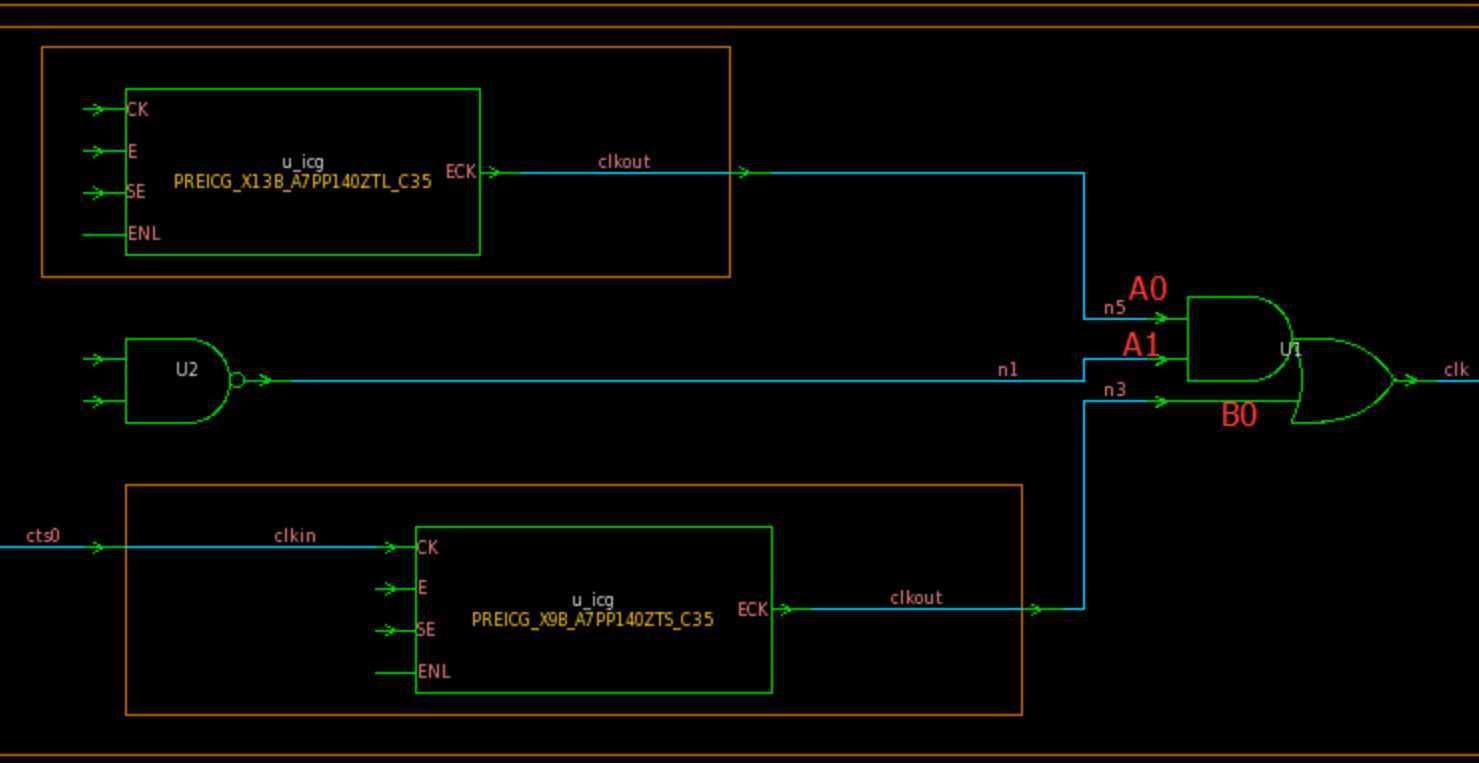The width and height of the screenshot is (1479, 763).
Task: Select the n5 net label
Action: point(1115,308)
